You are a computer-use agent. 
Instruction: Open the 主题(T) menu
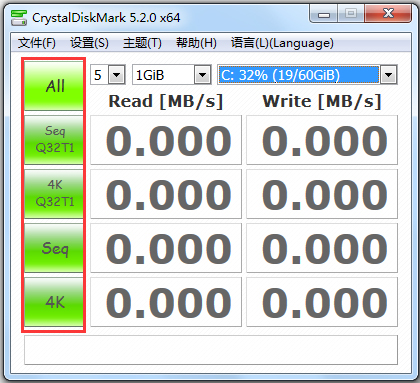(142, 43)
